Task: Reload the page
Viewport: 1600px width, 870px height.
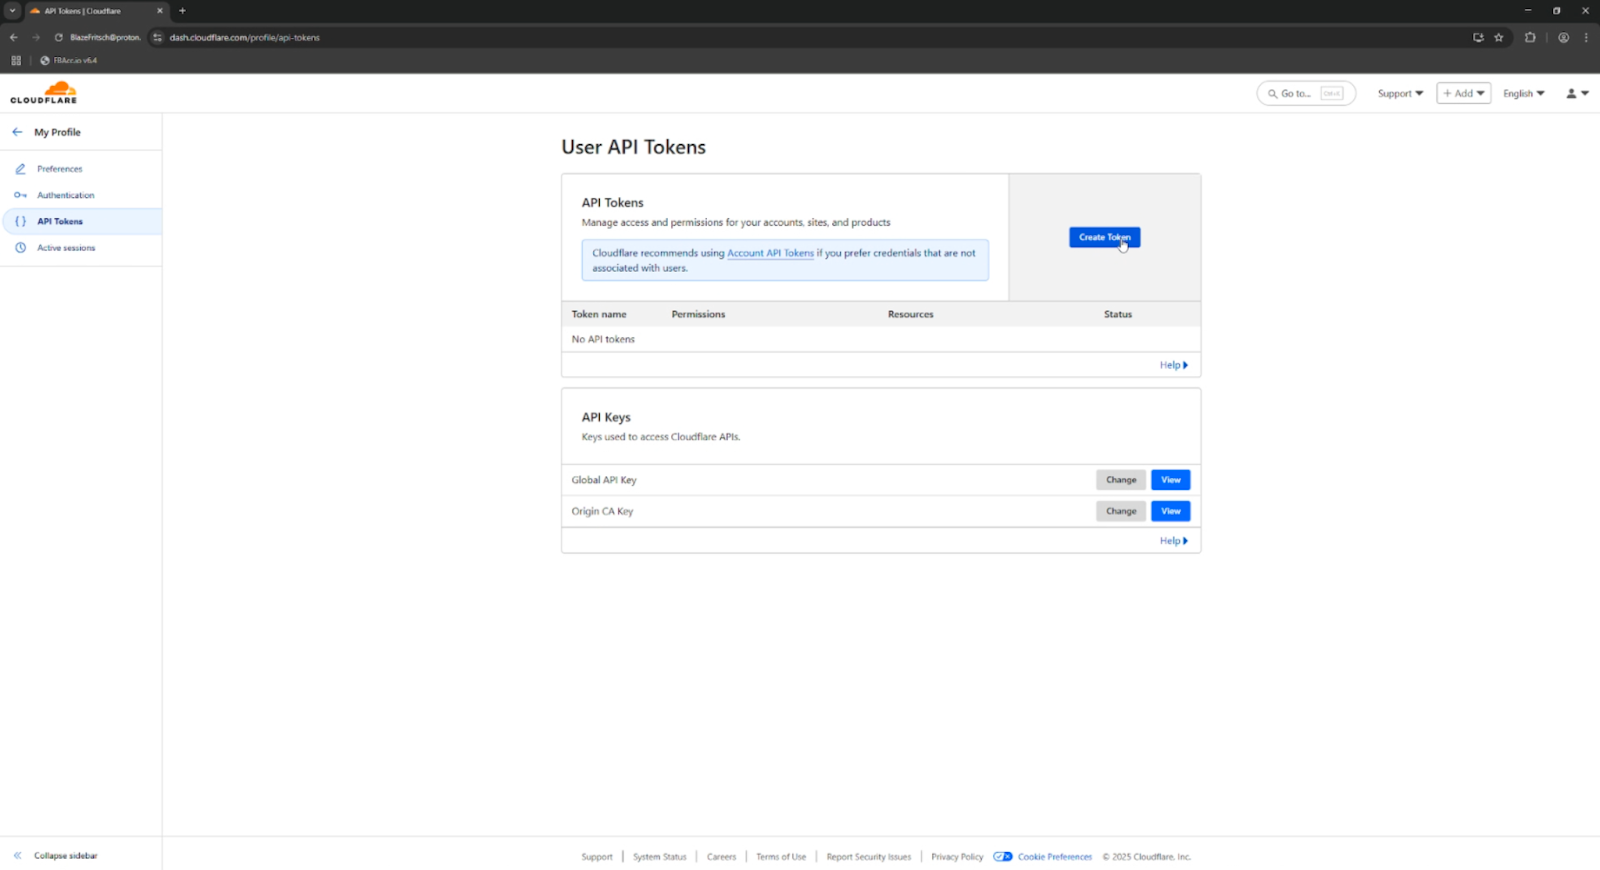Action: (x=58, y=37)
